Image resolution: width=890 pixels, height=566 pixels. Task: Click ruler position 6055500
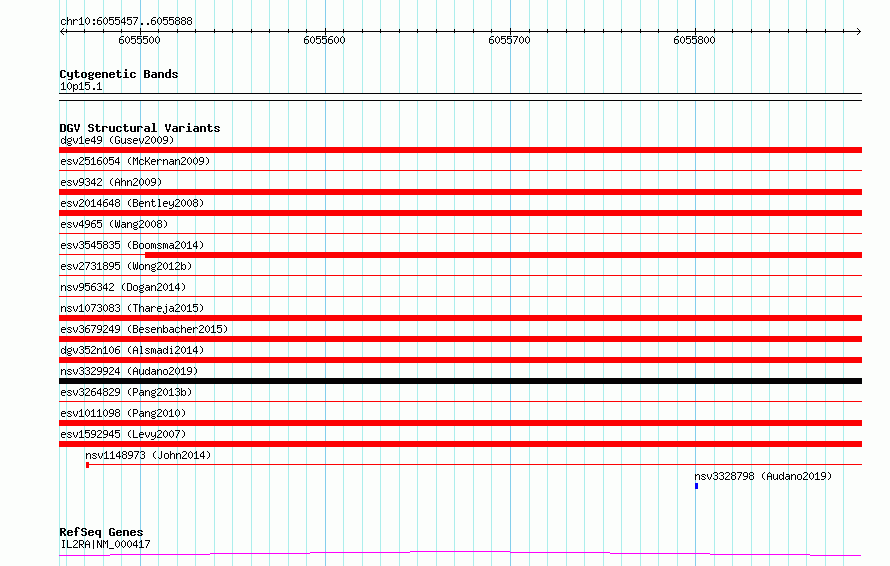click(140, 40)
